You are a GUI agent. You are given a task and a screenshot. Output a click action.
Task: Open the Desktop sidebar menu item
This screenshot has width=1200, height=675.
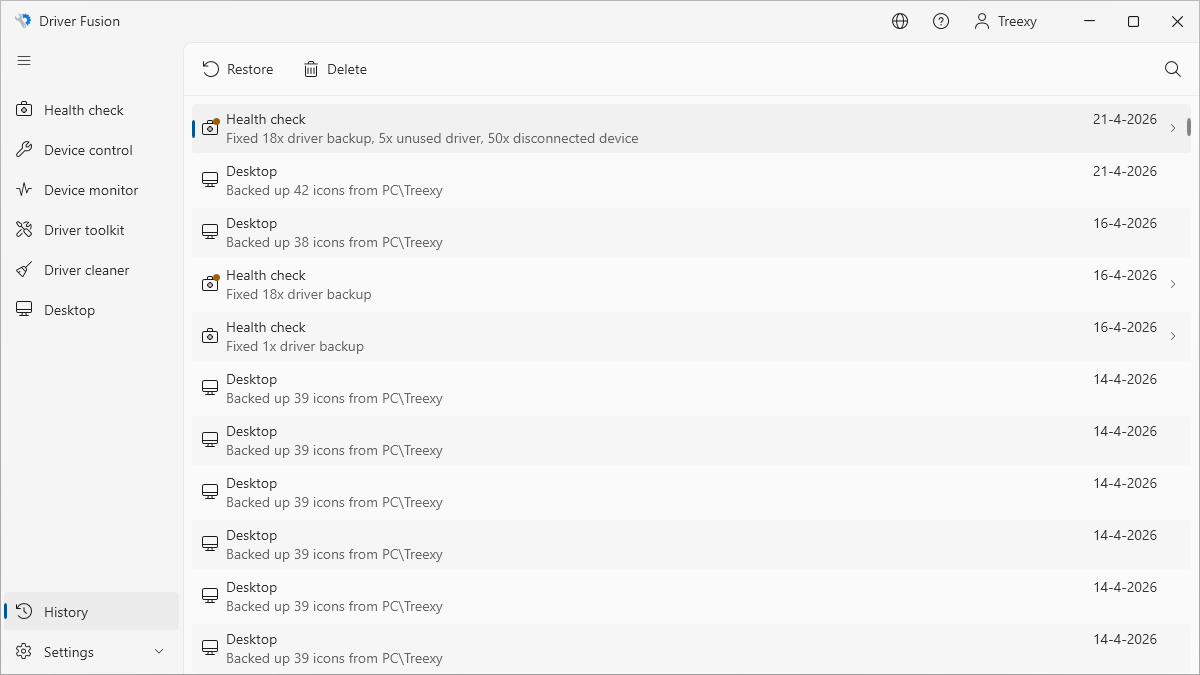(x=70, y=310)
